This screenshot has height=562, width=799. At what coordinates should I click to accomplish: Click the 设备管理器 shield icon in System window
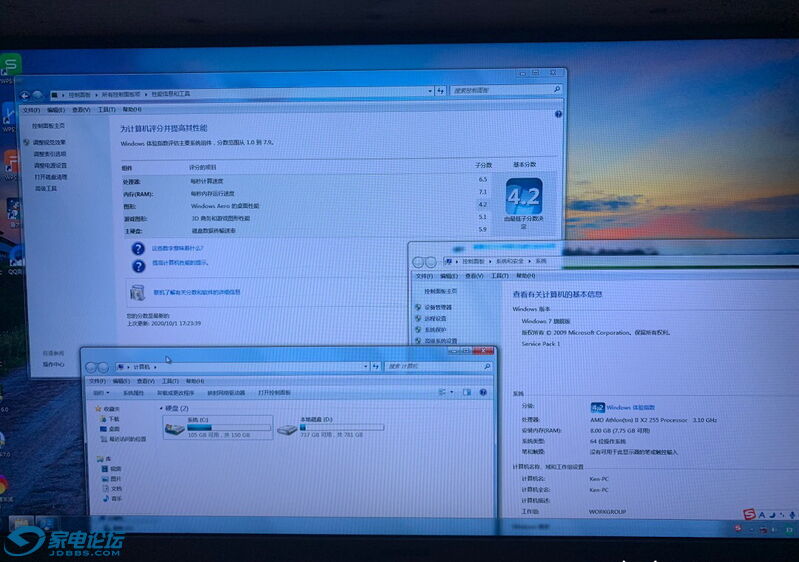coord(418,307)
